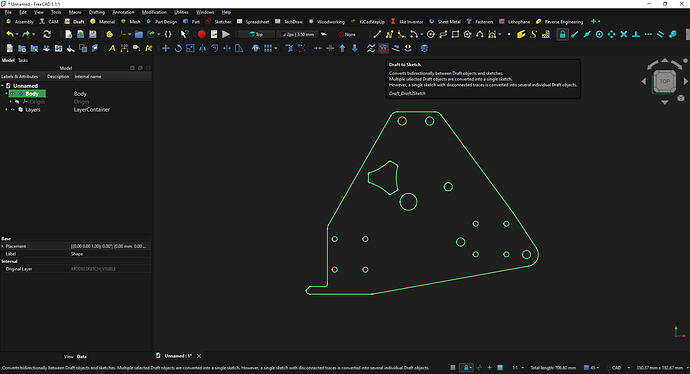The width and height of the screenshot is (690, 374).
Task: Switch to the View property tab
Action: (x=69, y=357)
